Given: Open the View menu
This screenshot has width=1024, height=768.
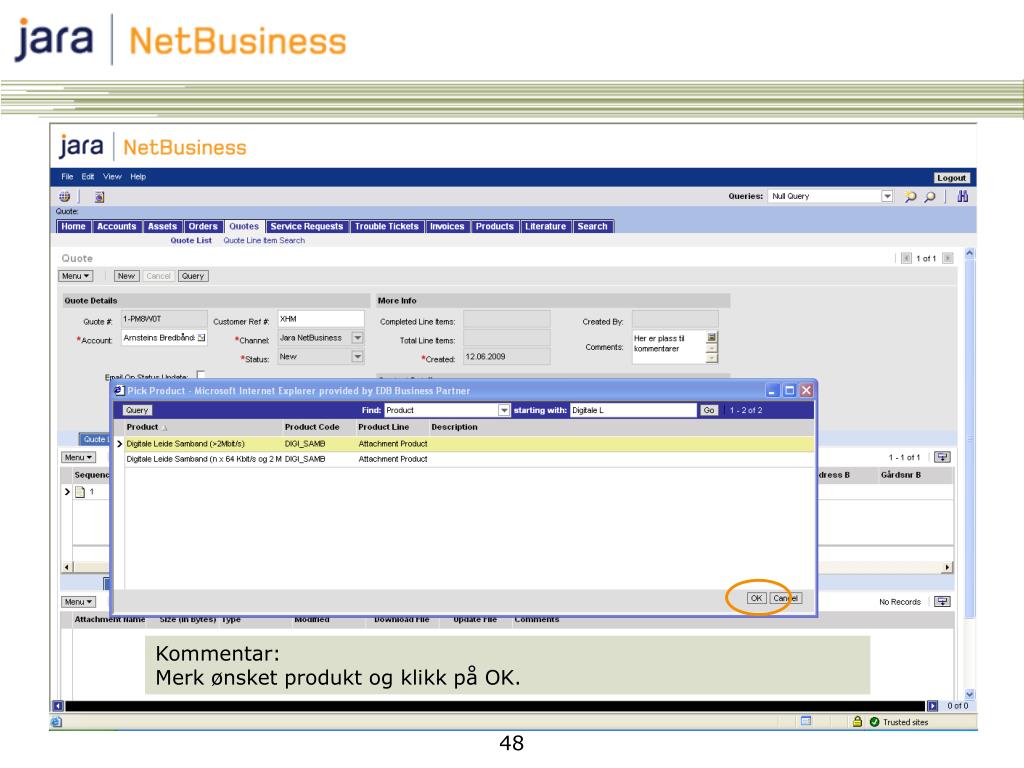Looking at the screenshot, I should click(x=112, y=176).
